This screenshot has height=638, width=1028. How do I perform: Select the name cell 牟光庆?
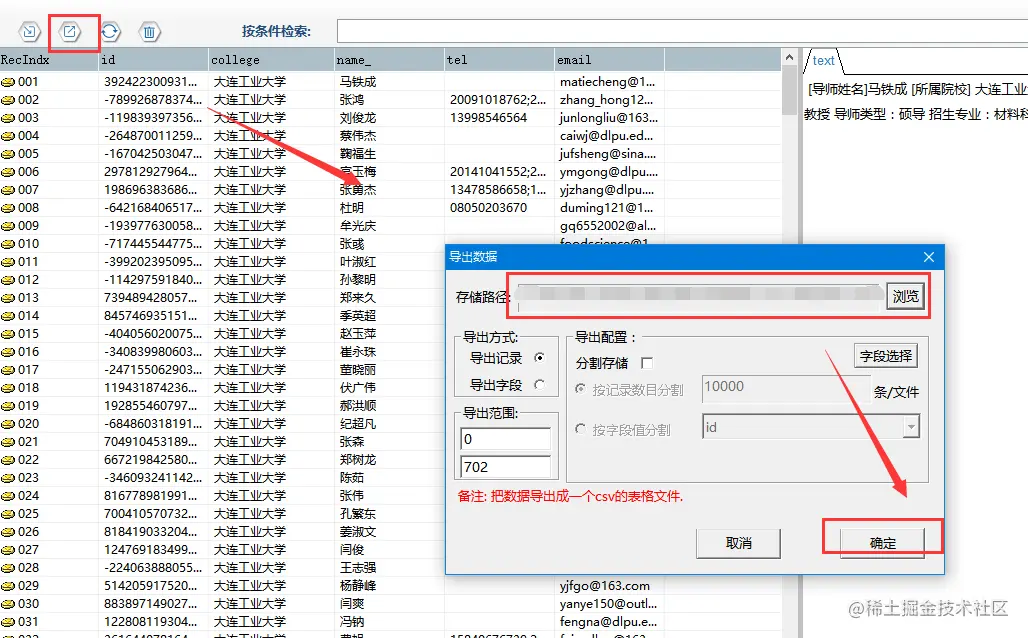358,226
